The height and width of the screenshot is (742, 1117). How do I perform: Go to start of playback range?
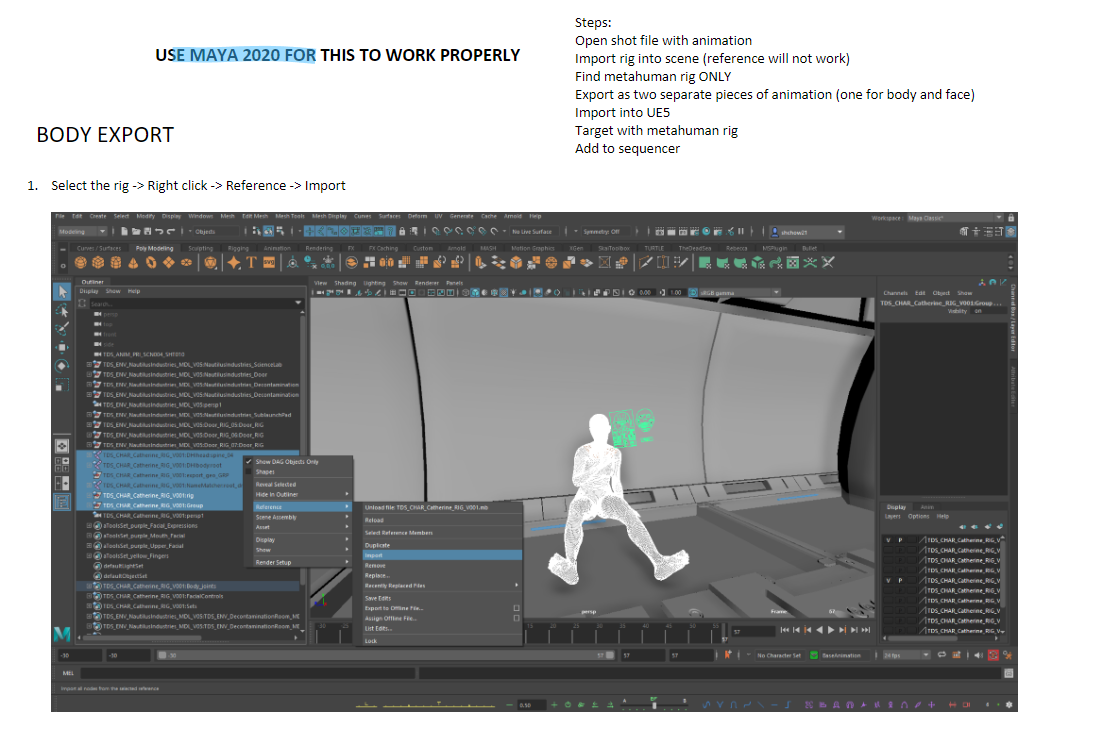pos(784,630)
